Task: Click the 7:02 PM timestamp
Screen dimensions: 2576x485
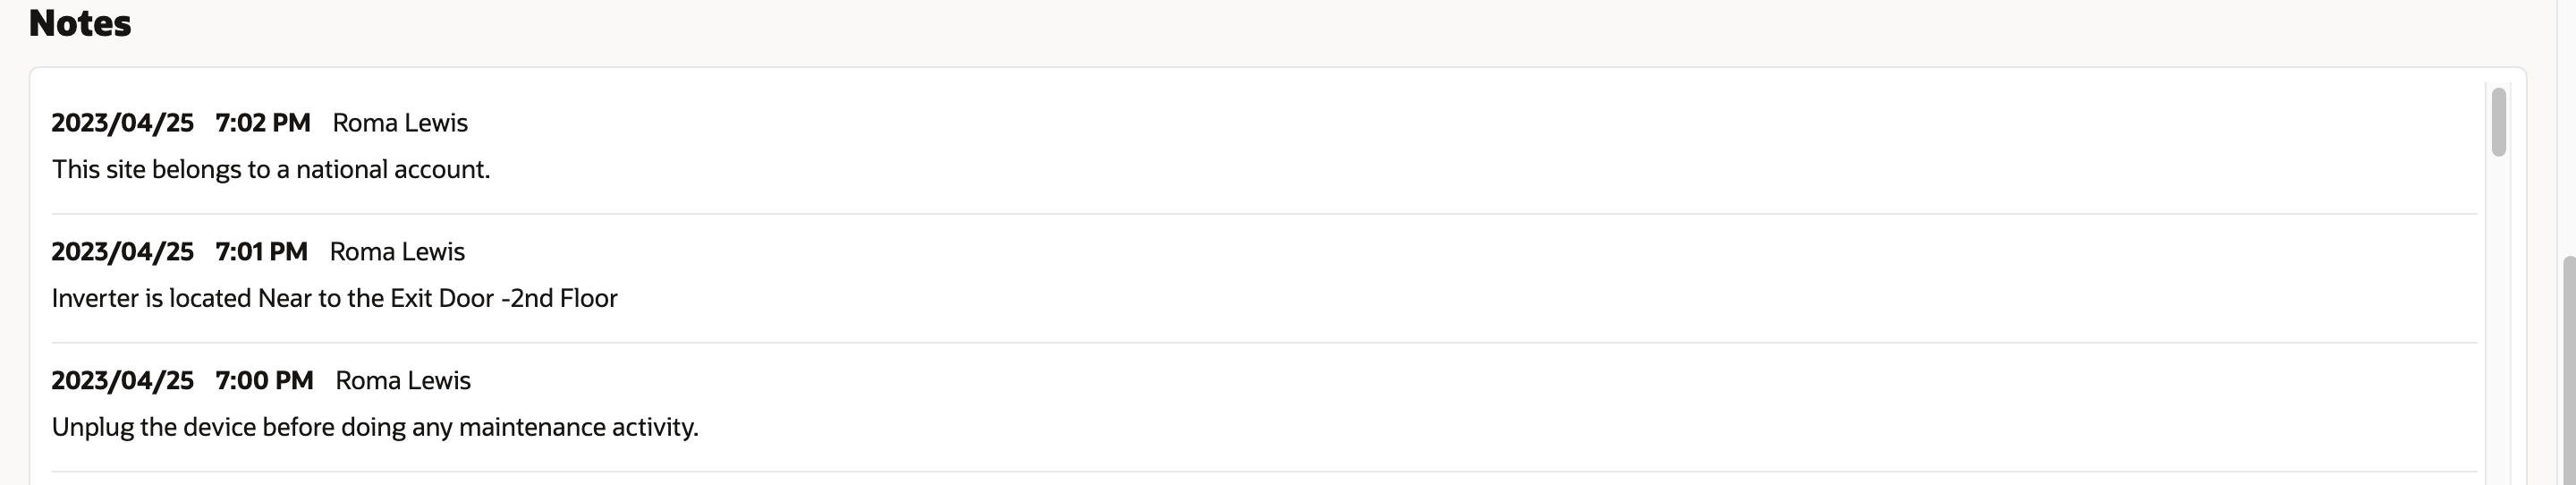Action: click(263, 123)
